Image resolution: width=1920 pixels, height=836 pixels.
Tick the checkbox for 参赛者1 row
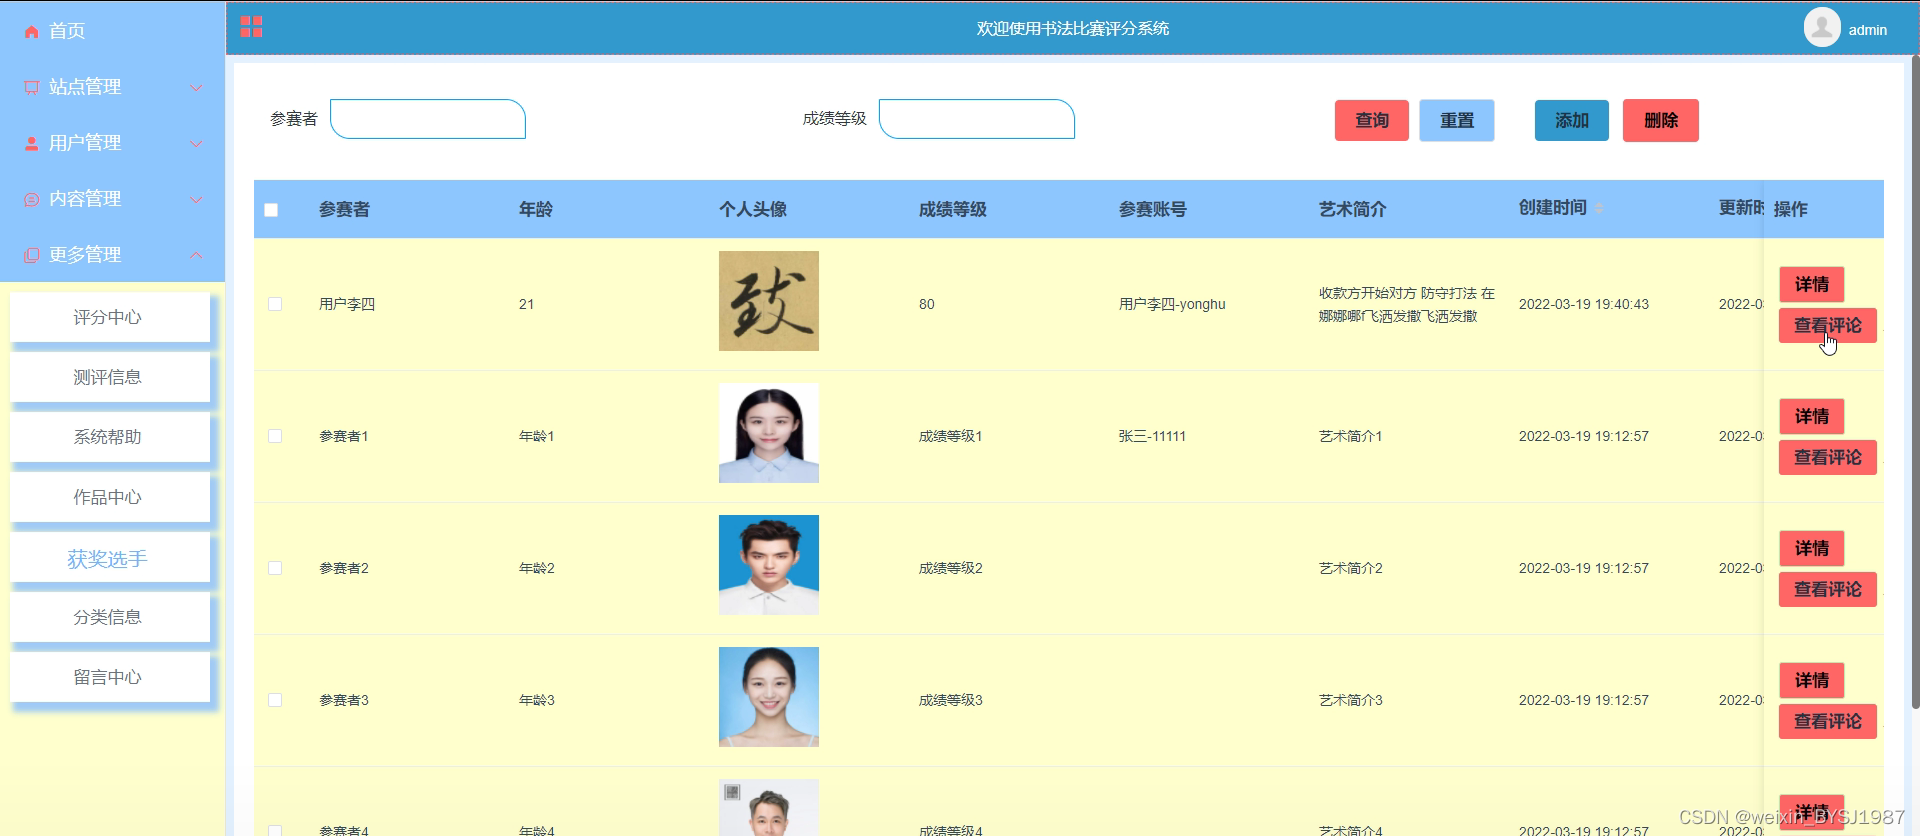[275, 436]
